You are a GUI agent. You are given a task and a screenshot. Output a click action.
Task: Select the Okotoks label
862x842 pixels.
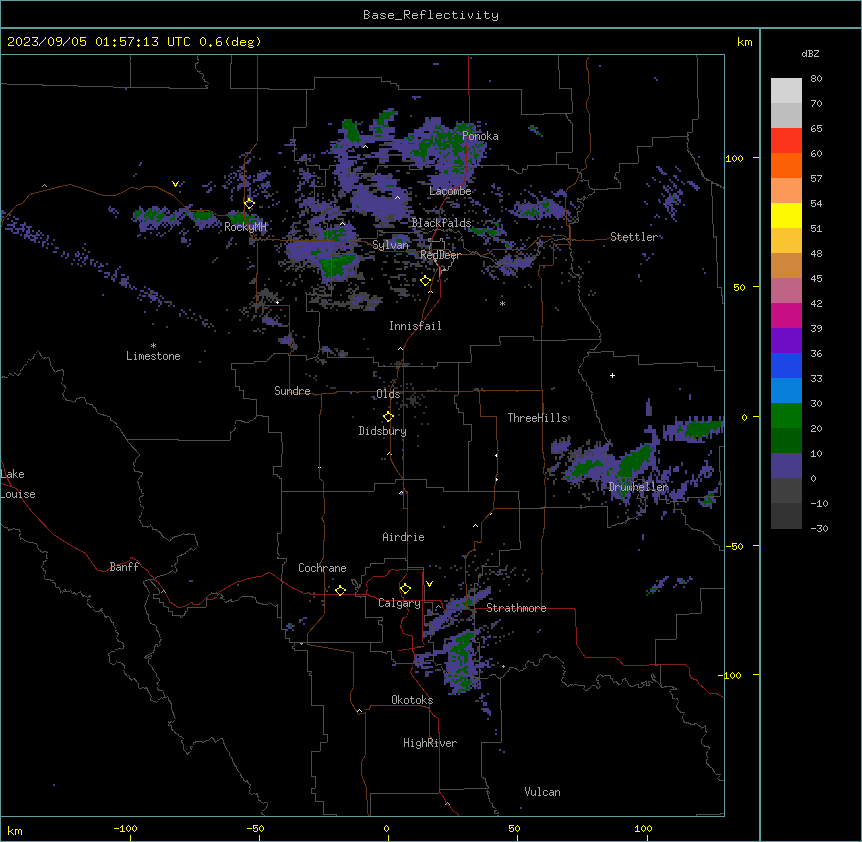(x=412, y=700)
